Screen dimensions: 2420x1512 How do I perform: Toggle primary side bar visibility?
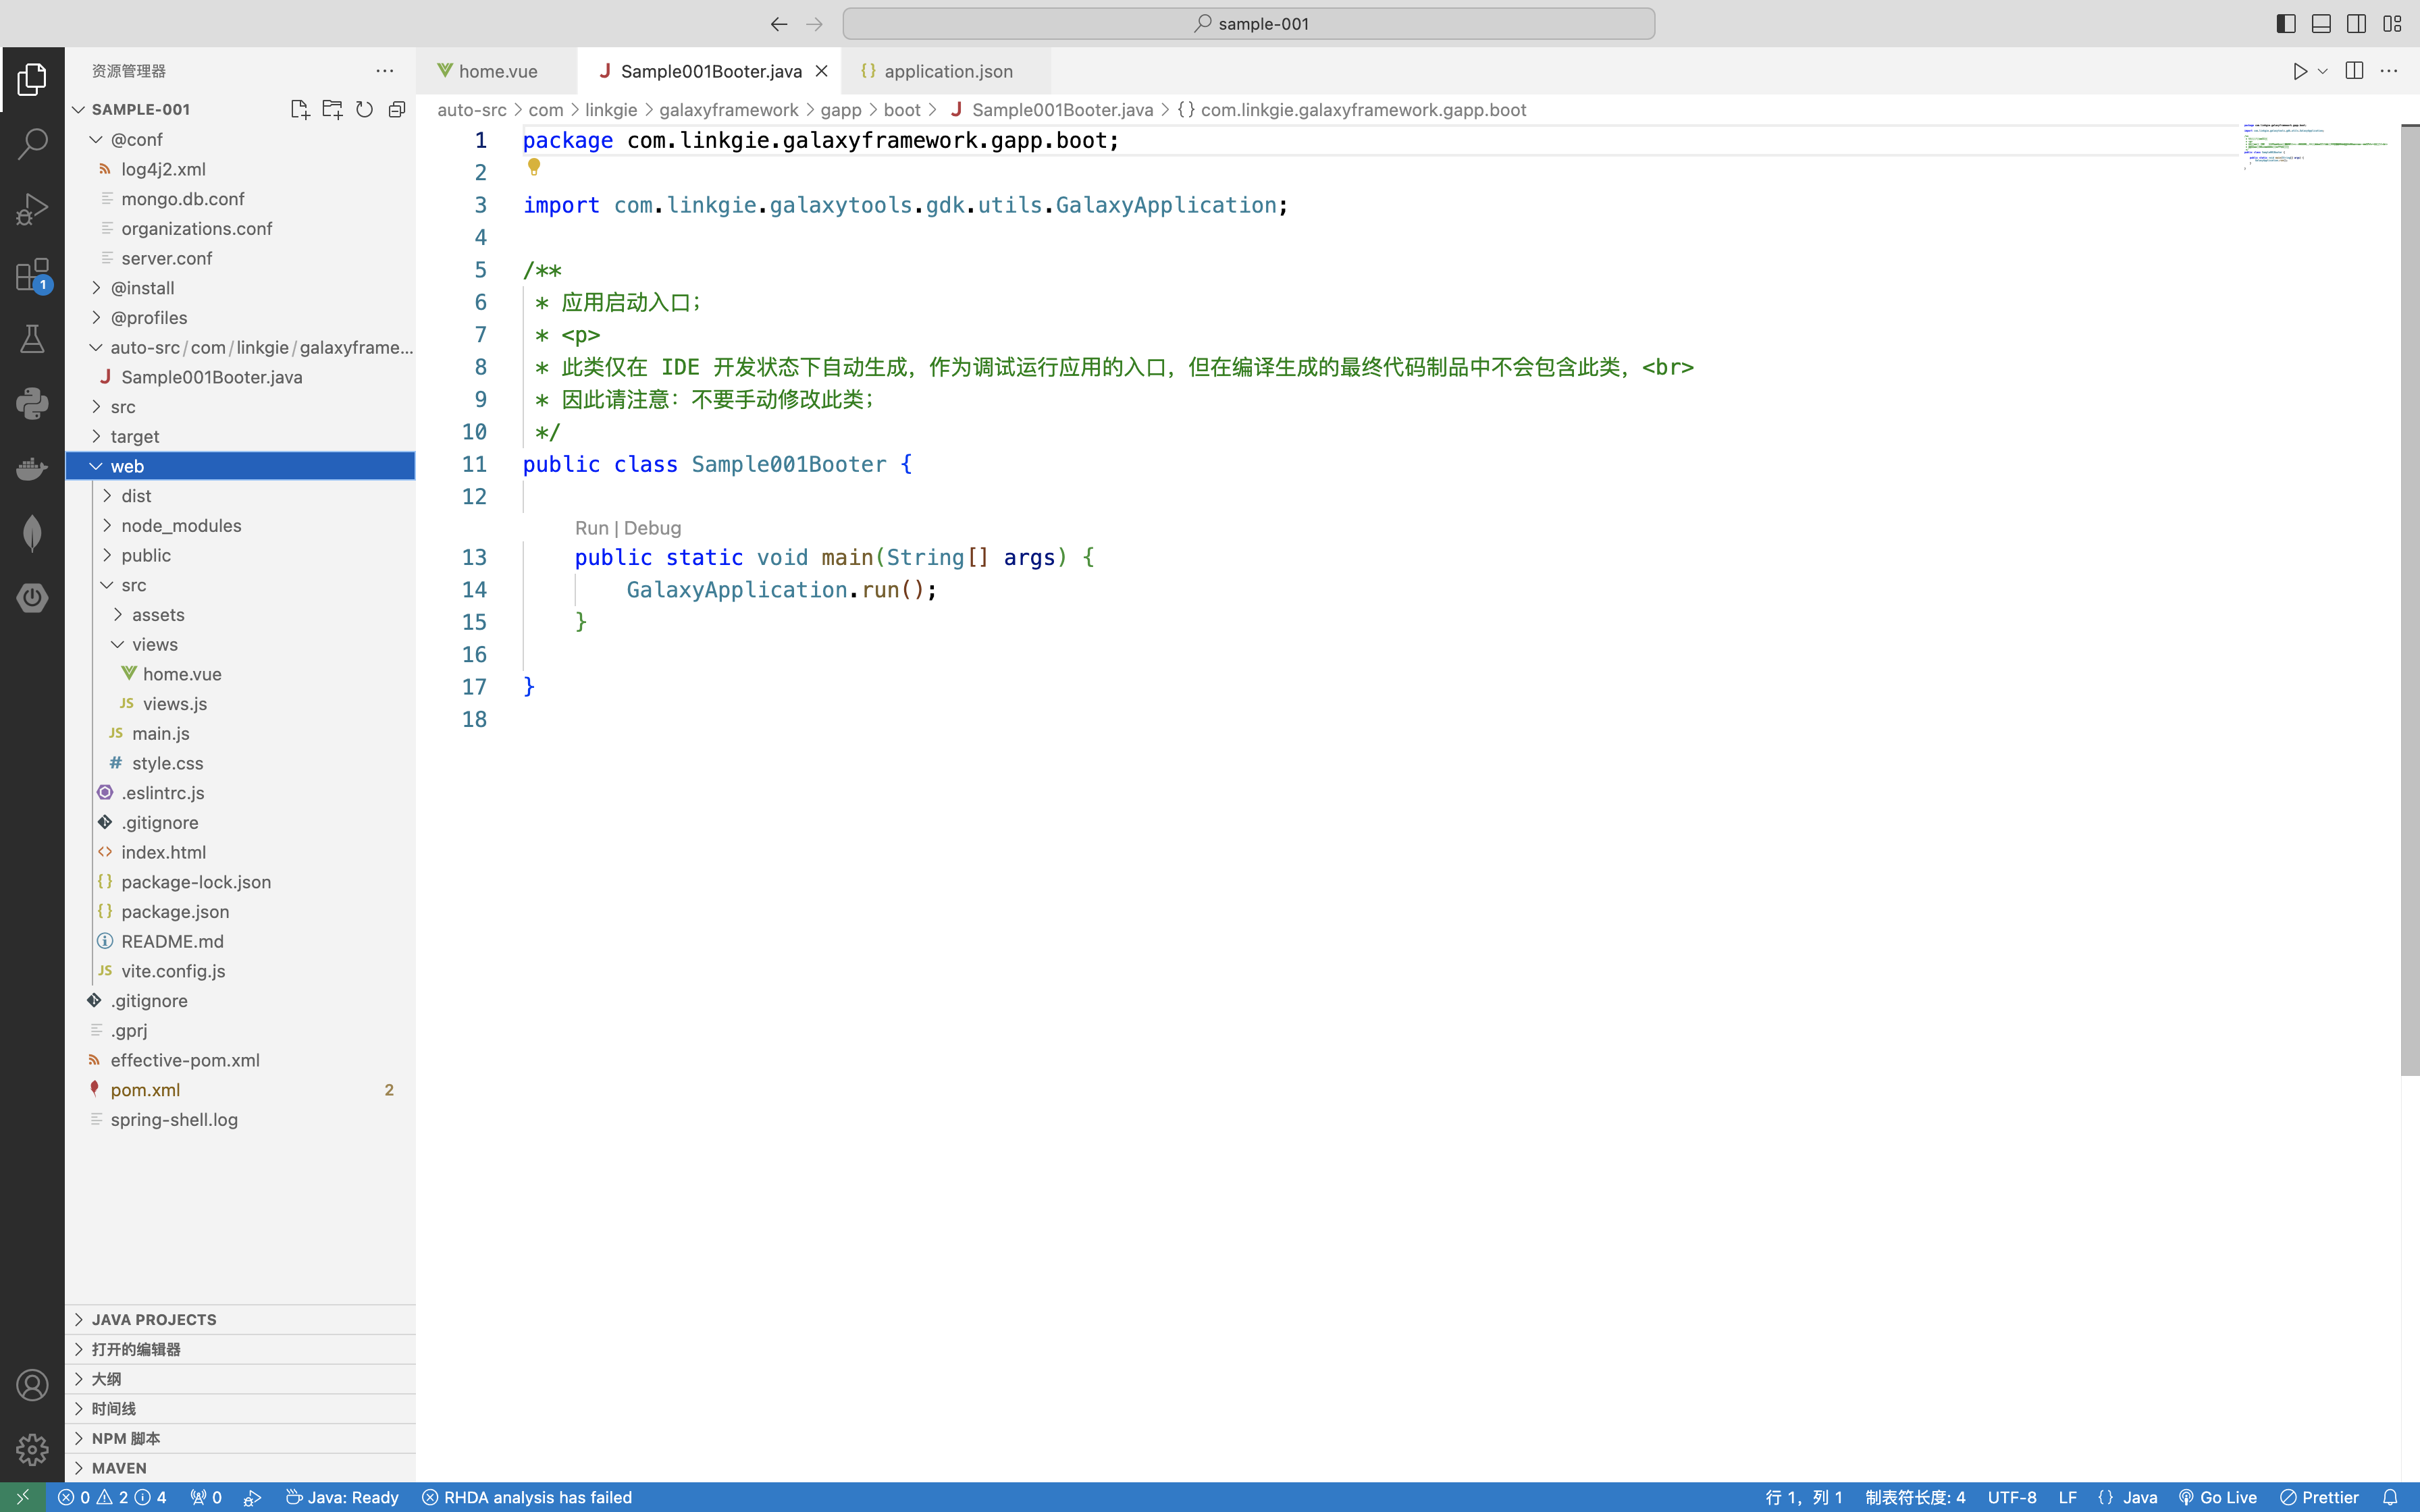[2286, 24]
